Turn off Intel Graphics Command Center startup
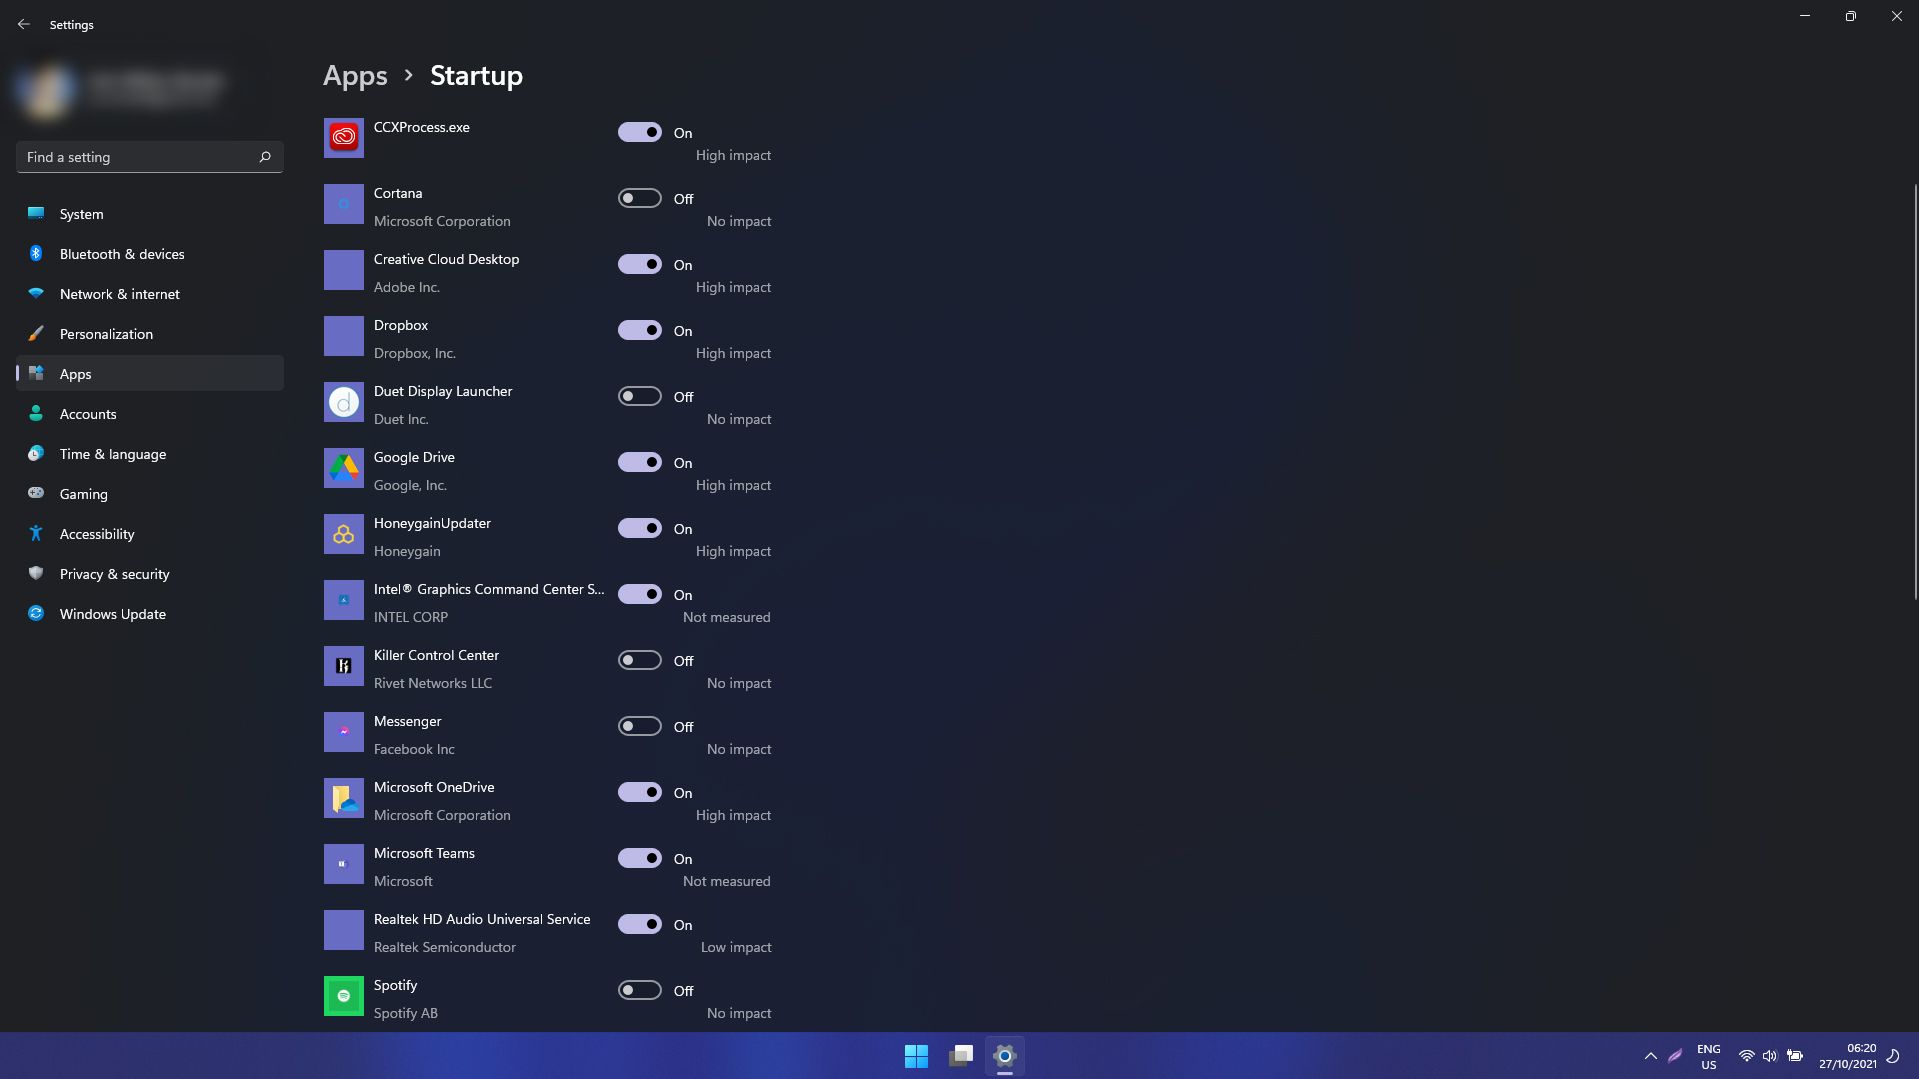Viewport: 1919px width, 1079px height. 640,594
